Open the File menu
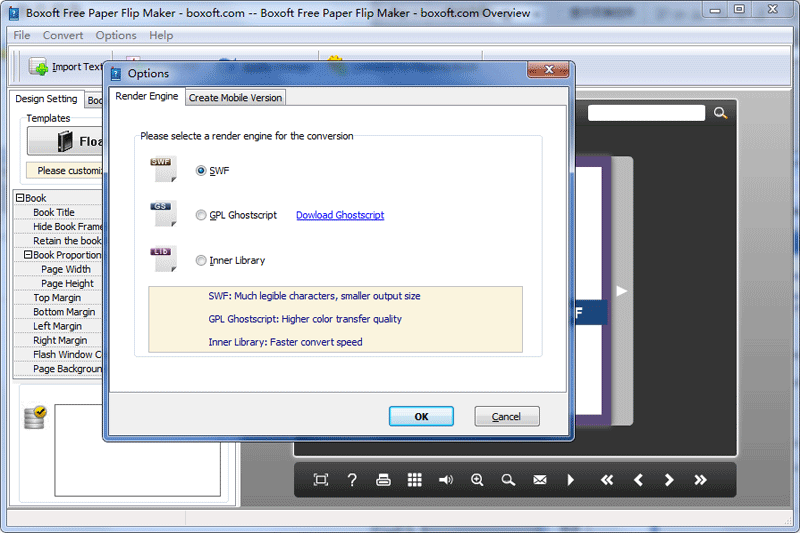The height and width of the screenshot is (533, 800). click(x=21, y=35)
